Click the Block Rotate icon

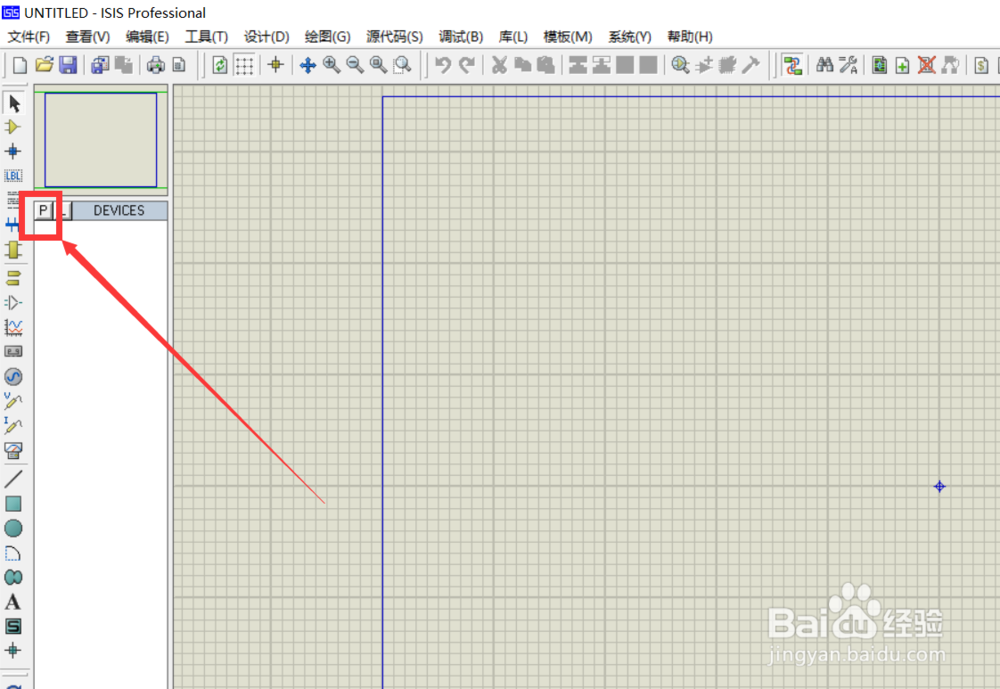pyautogui.click(x=625, y=65)
